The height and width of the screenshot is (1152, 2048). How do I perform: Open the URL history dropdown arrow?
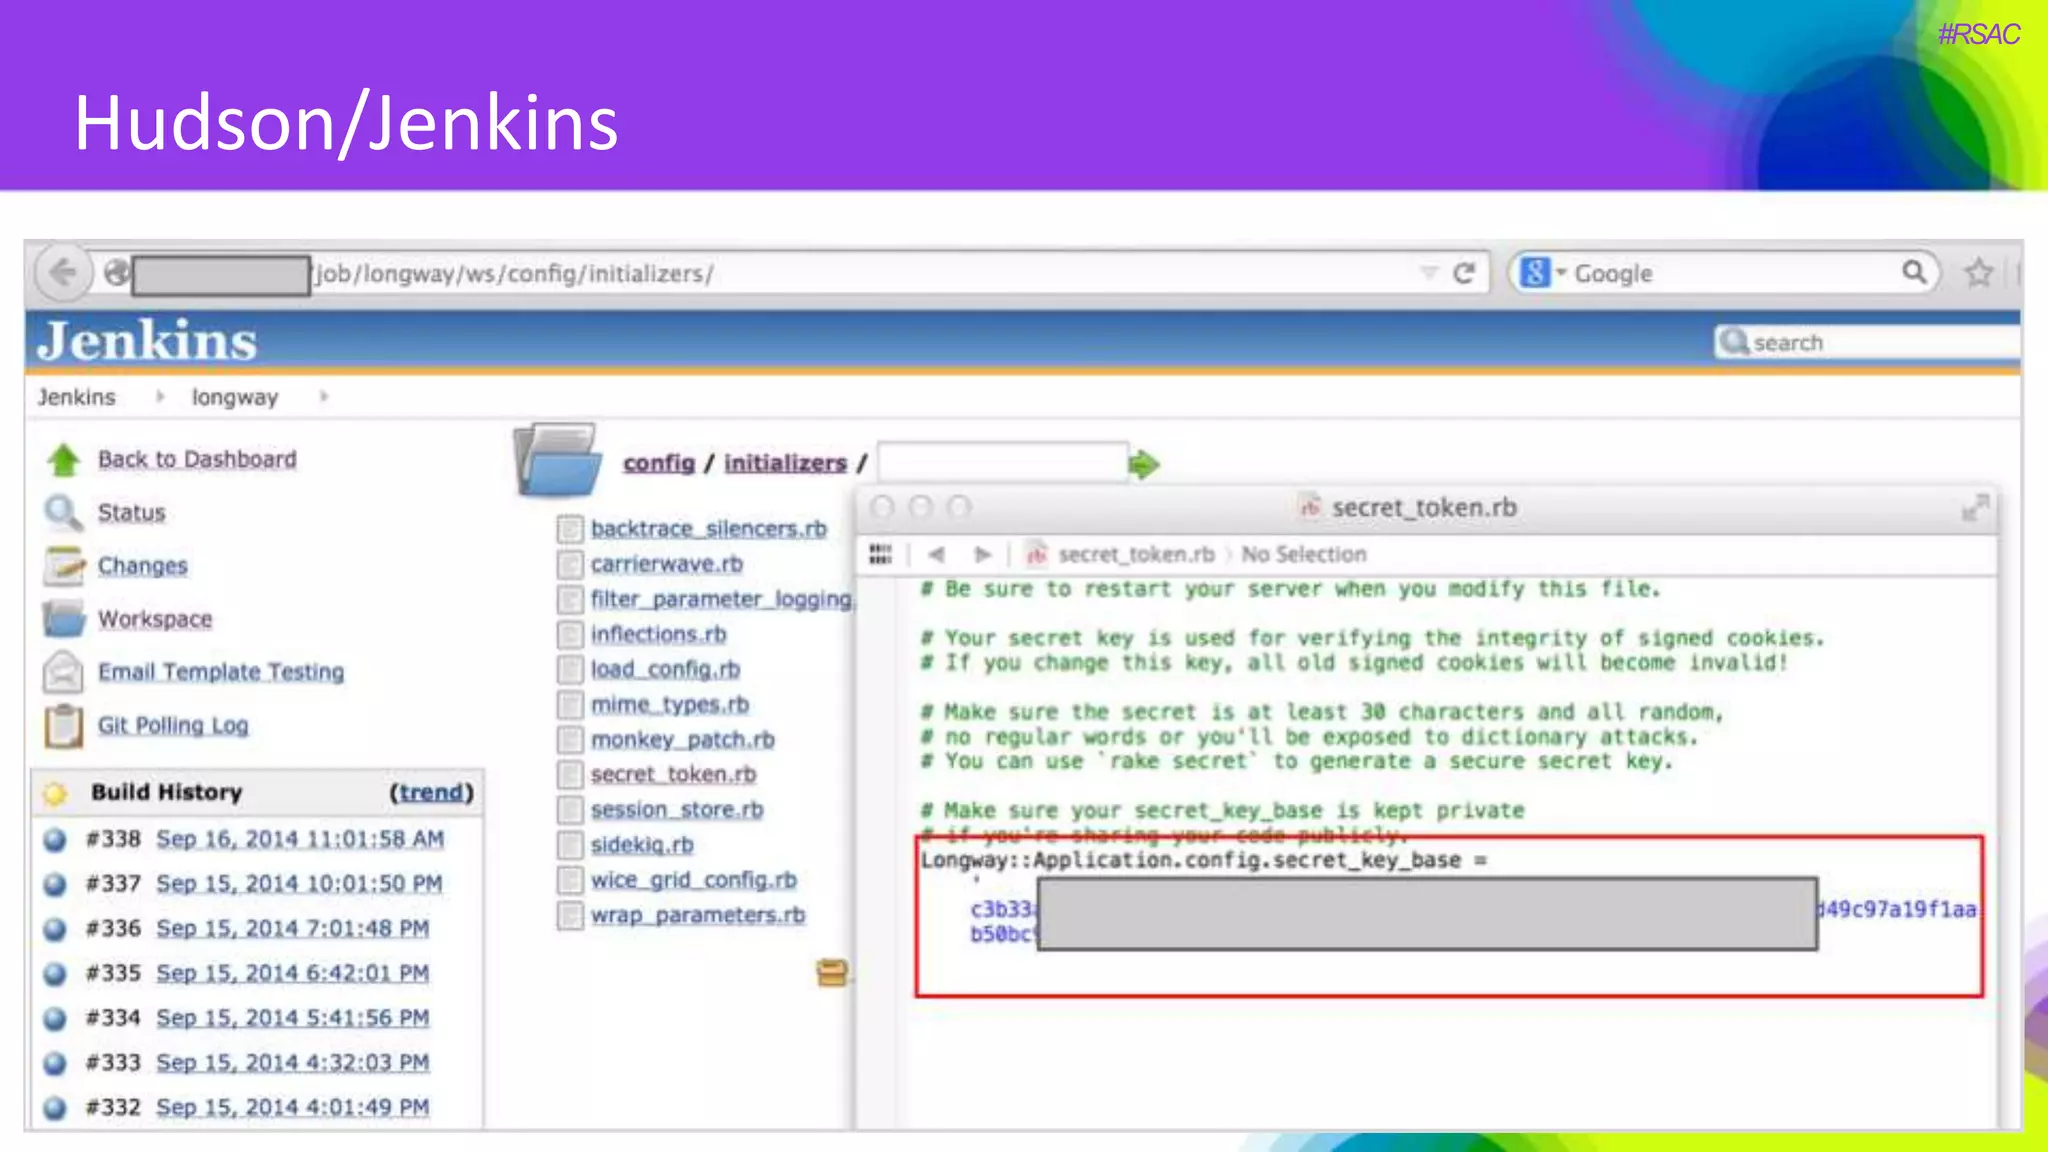coord(1429,272)
